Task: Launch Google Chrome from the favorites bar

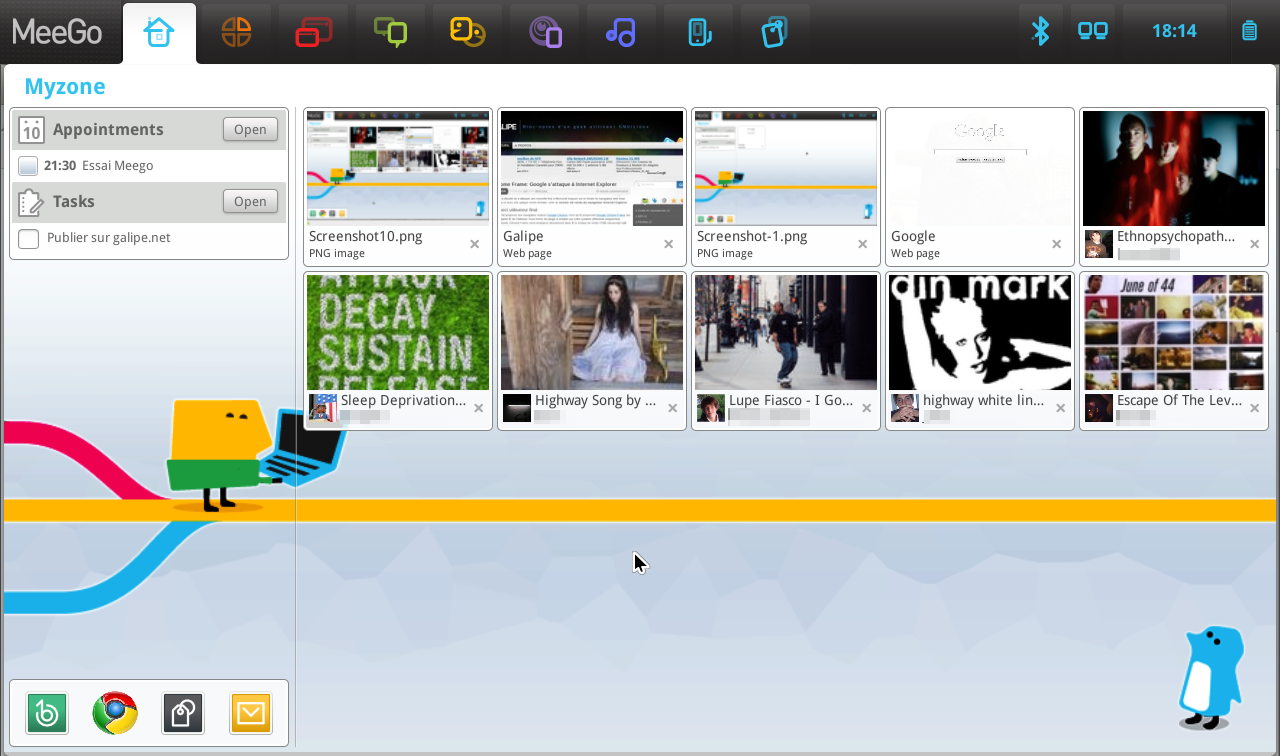Action: click(x=115, y=713)
